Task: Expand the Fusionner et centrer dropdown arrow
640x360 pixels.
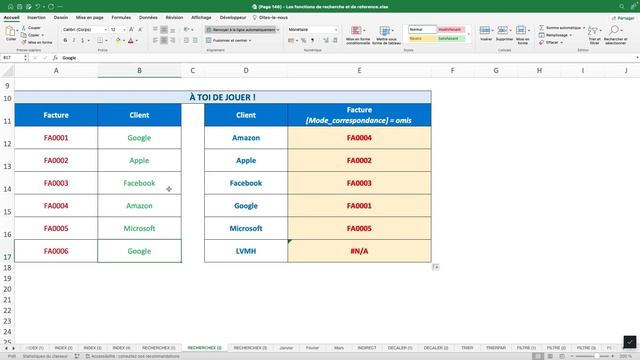Action: point(250,40)
